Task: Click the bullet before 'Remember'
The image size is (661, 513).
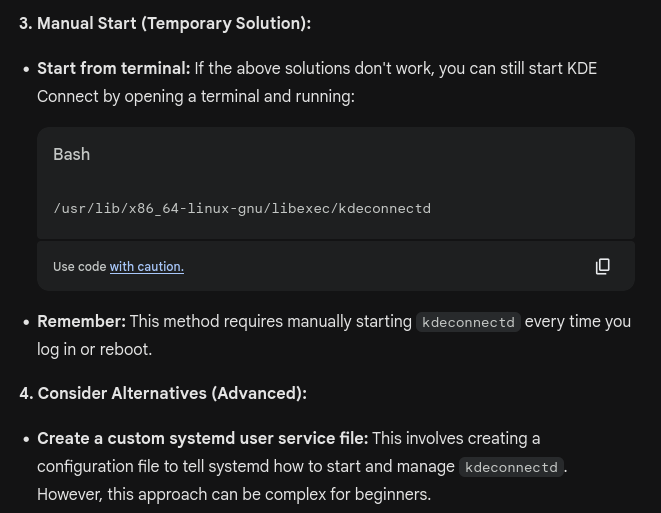Action: point(26,322)
